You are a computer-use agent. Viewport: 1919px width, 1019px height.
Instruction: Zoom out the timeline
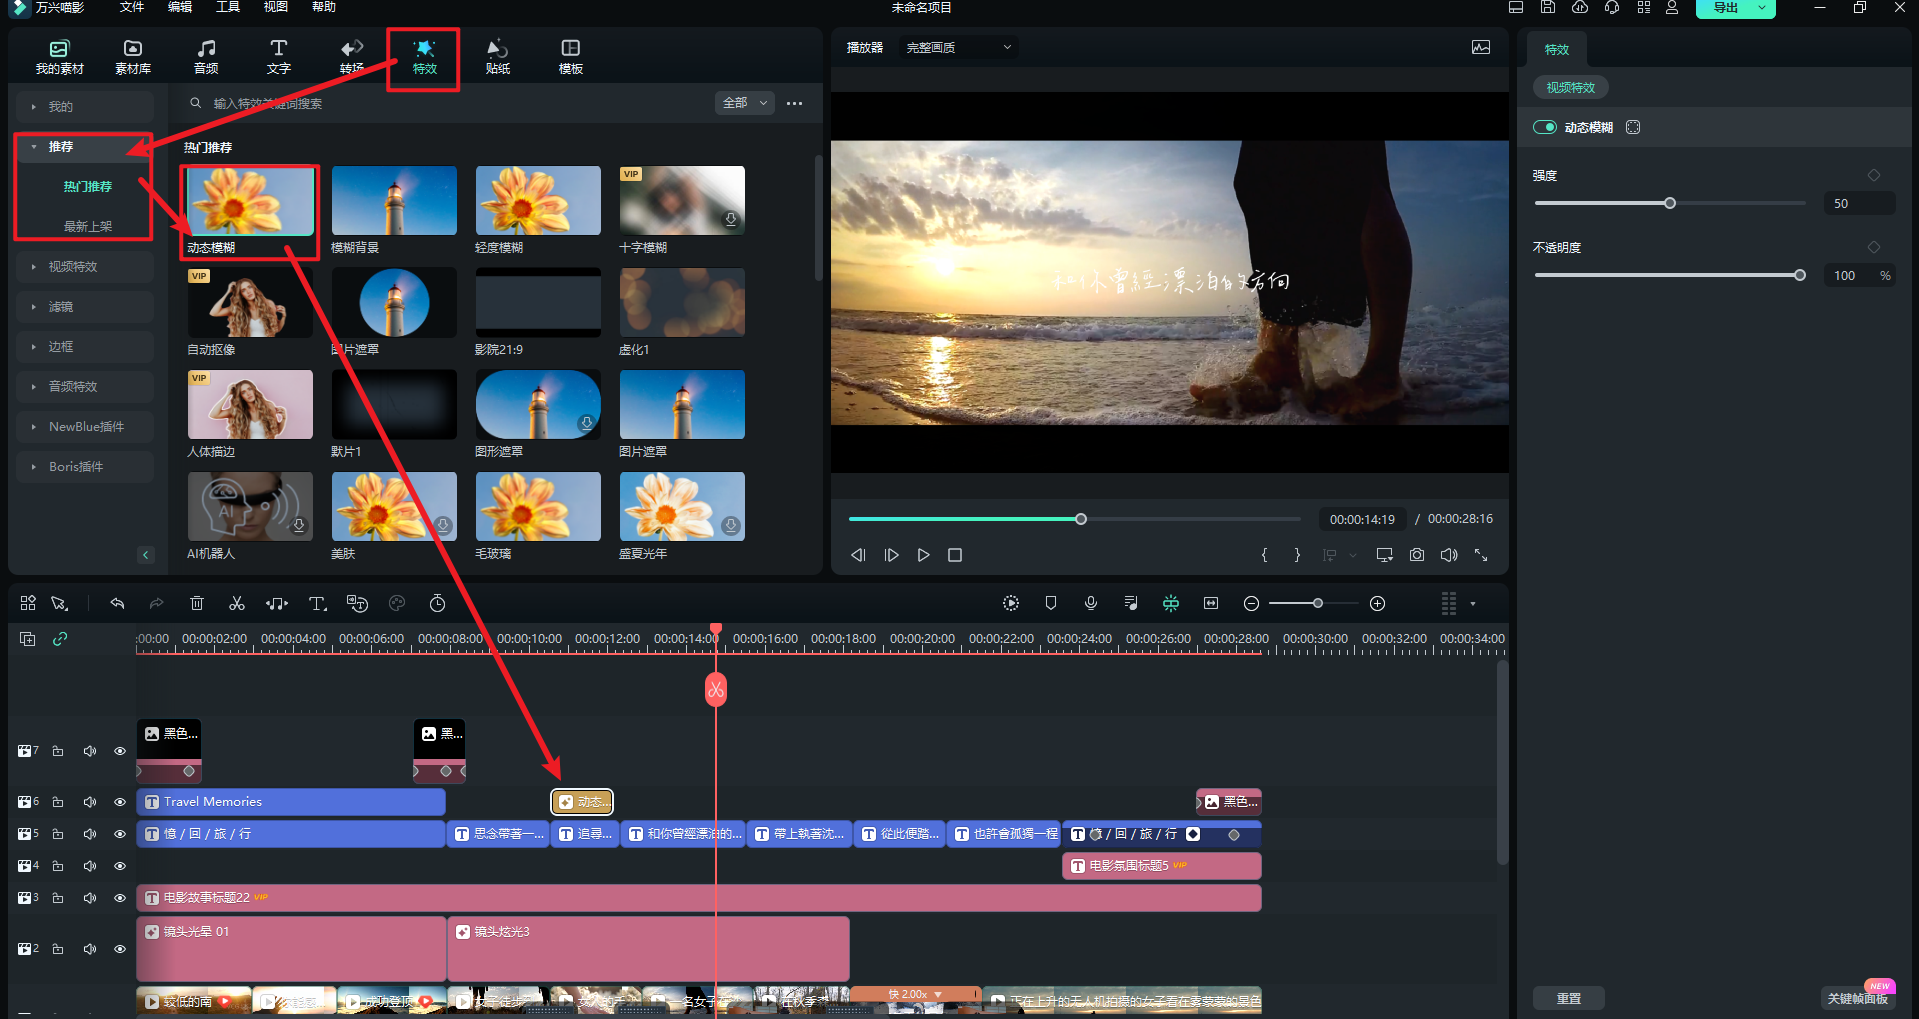click(x=1251, y=603)
